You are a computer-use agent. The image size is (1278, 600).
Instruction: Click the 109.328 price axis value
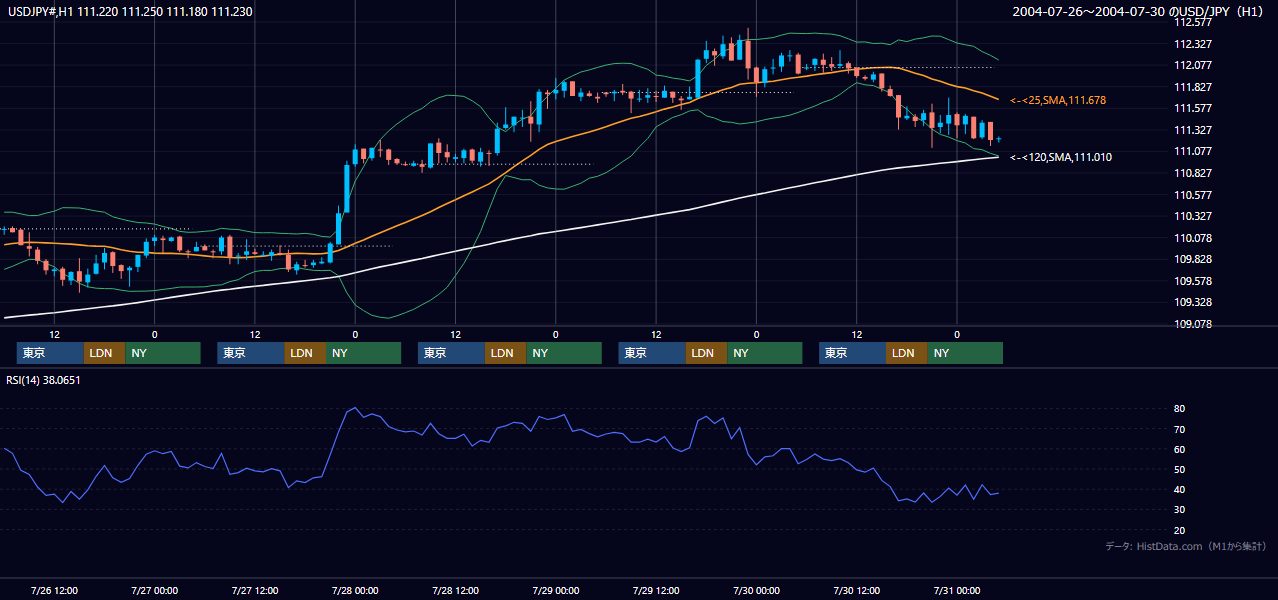point(1192,302)
